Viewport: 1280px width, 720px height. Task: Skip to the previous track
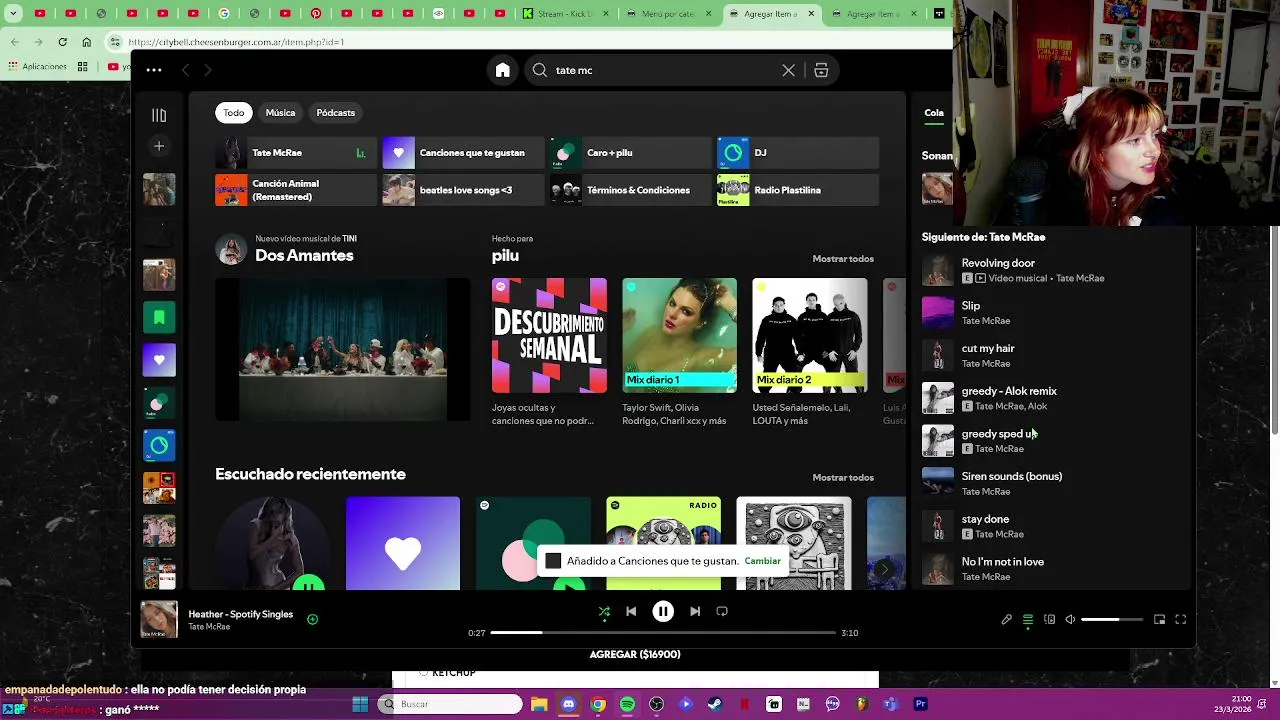point(631,611)
